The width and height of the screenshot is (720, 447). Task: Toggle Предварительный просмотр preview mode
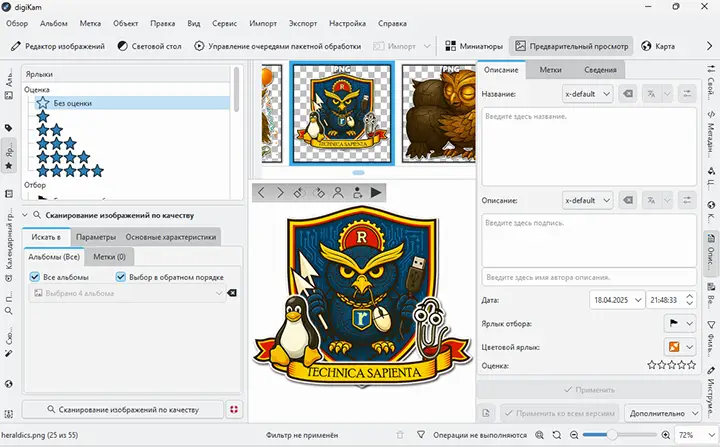571,46
